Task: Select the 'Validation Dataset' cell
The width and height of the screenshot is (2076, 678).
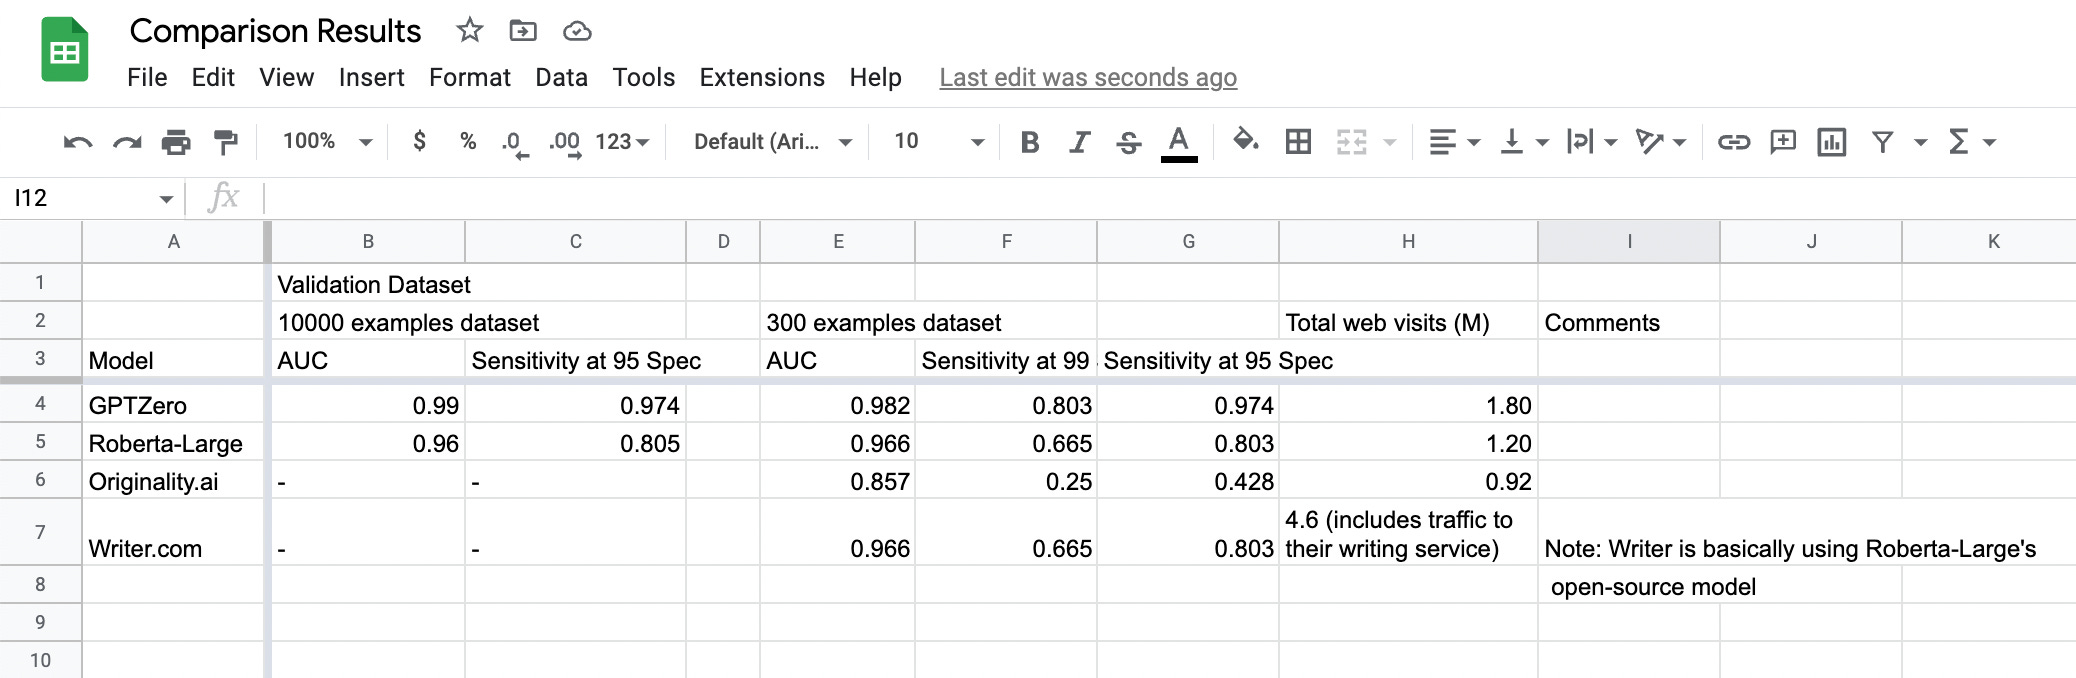Action: [368, 283]
